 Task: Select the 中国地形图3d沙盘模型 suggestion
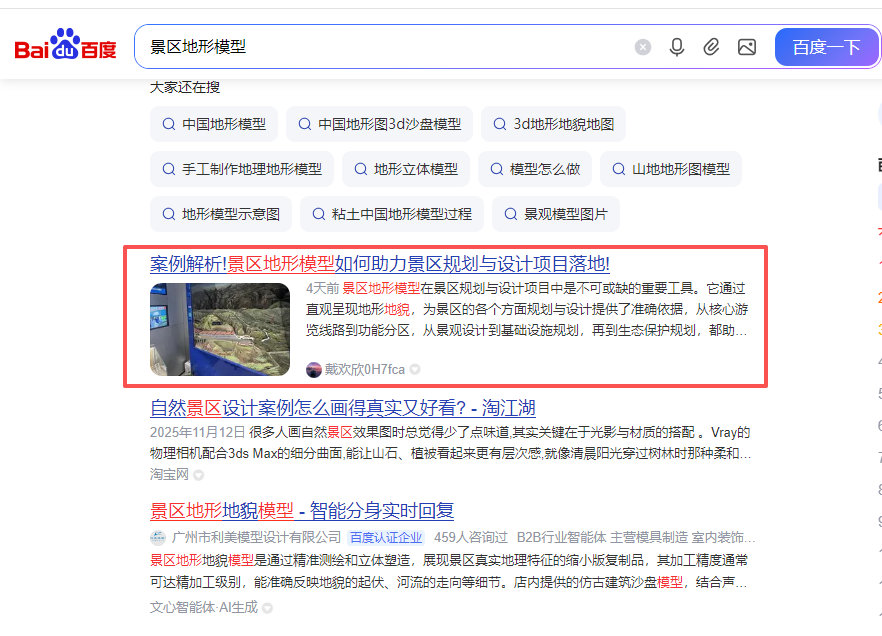378,125
